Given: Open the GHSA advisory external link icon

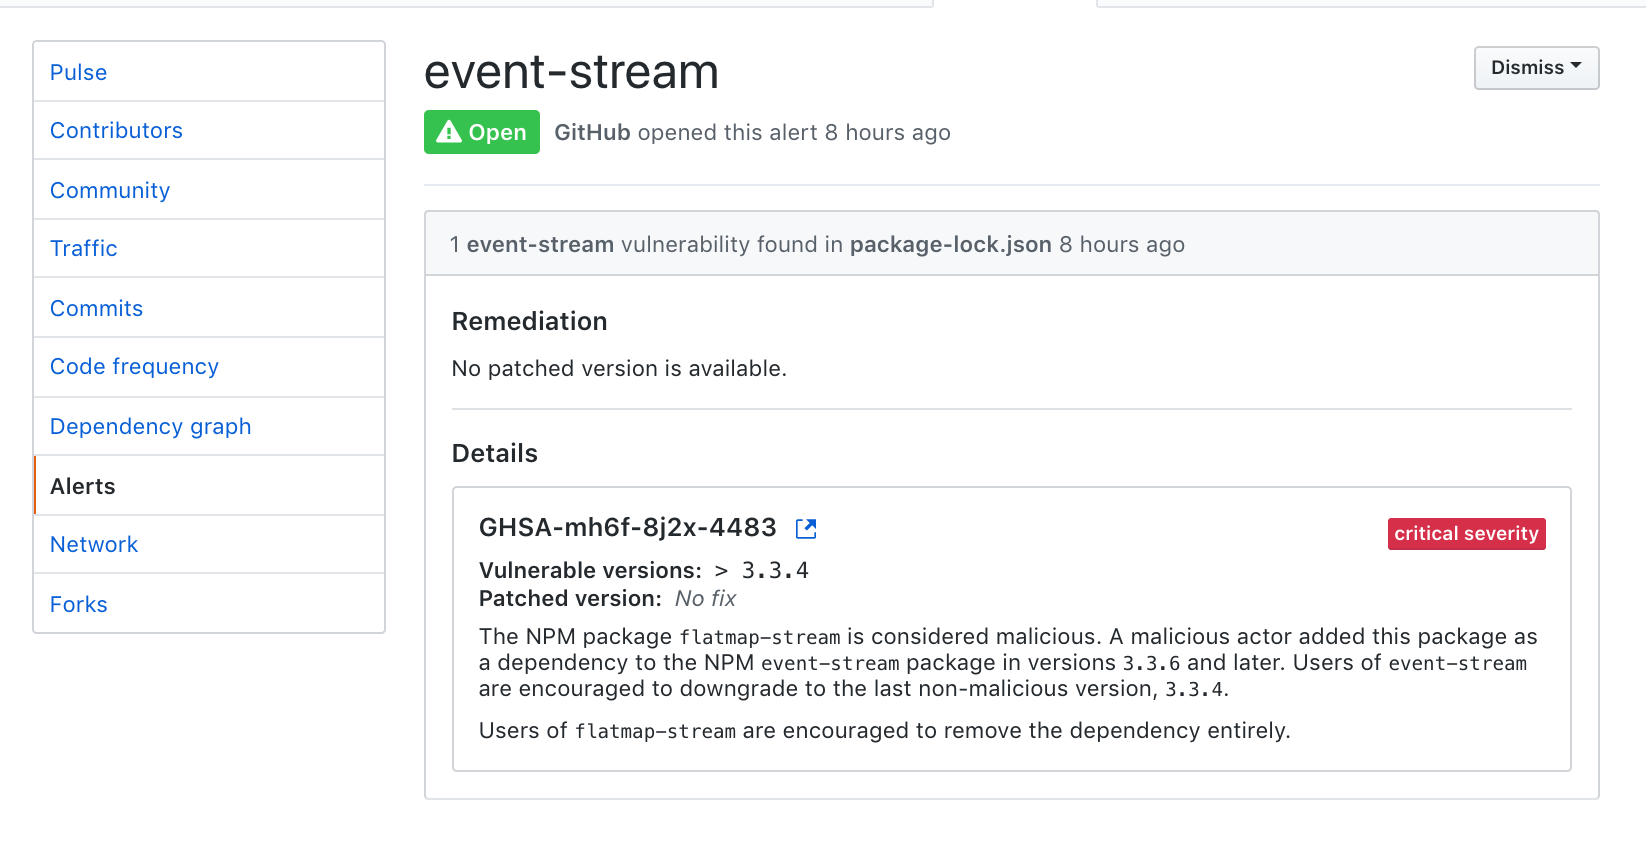Looking at the screenshot, I should (x=806, y=529).
